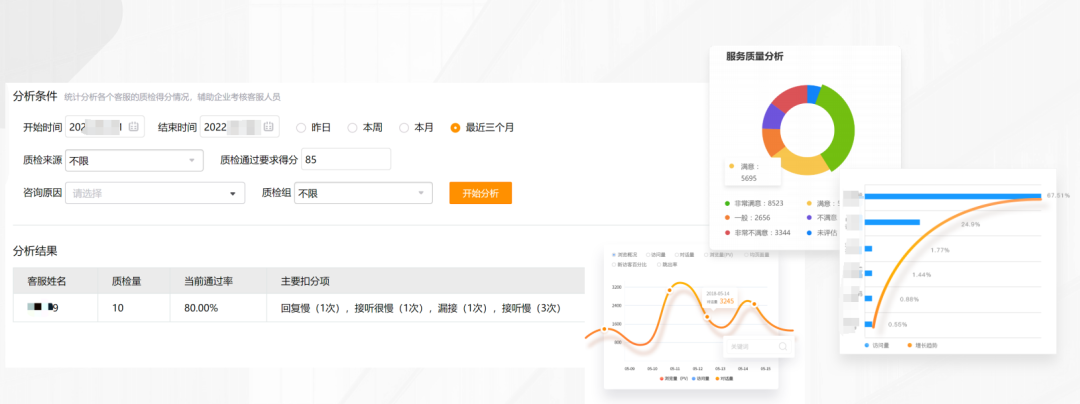The image size is (1080, 404).
Task: Click the 满意：5695 tooltip on donut chart
Action: coord(752,172)
